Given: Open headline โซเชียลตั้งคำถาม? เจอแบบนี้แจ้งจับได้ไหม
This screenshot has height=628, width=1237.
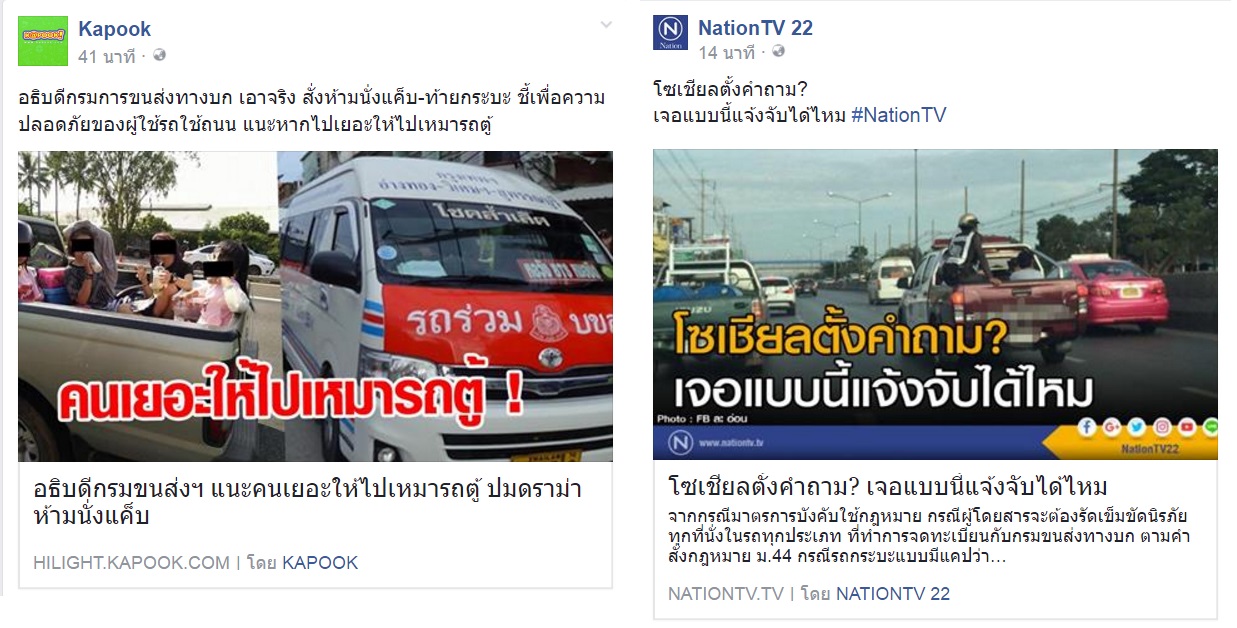Looking at the screenshot, I should pos(888,487).
